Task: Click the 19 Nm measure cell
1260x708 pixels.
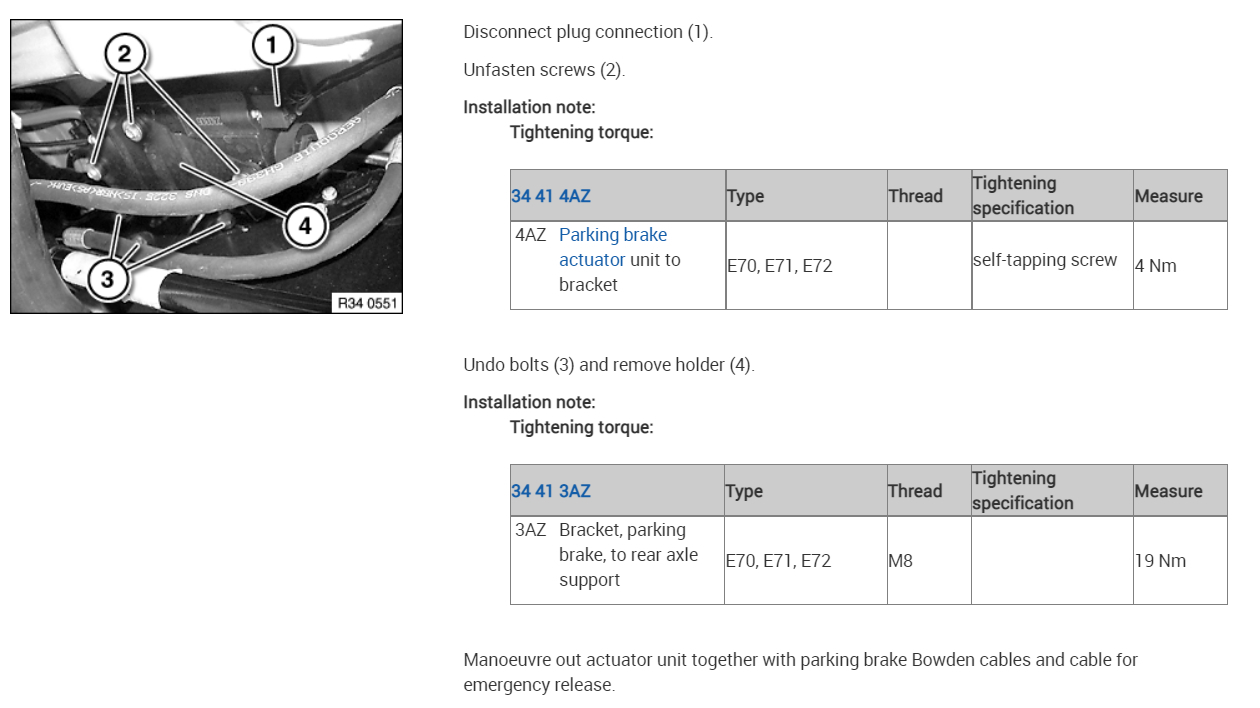Action: click(1160, 561)
